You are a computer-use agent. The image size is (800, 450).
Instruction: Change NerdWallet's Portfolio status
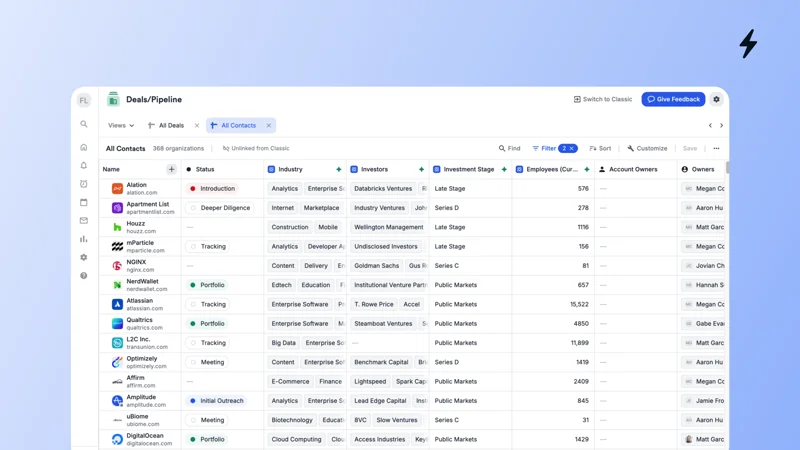[x=207, y=285]
